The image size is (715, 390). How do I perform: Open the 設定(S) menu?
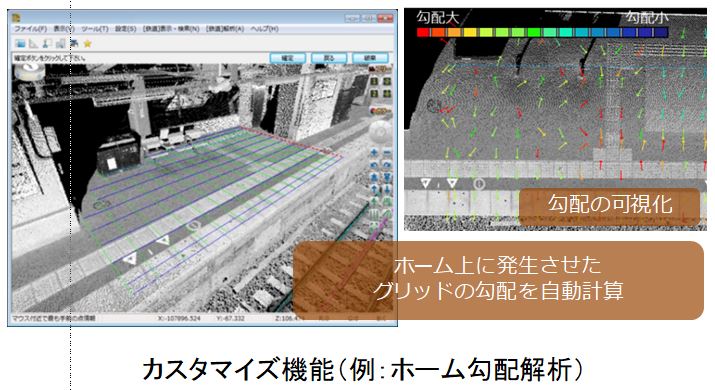click(125, 29)
